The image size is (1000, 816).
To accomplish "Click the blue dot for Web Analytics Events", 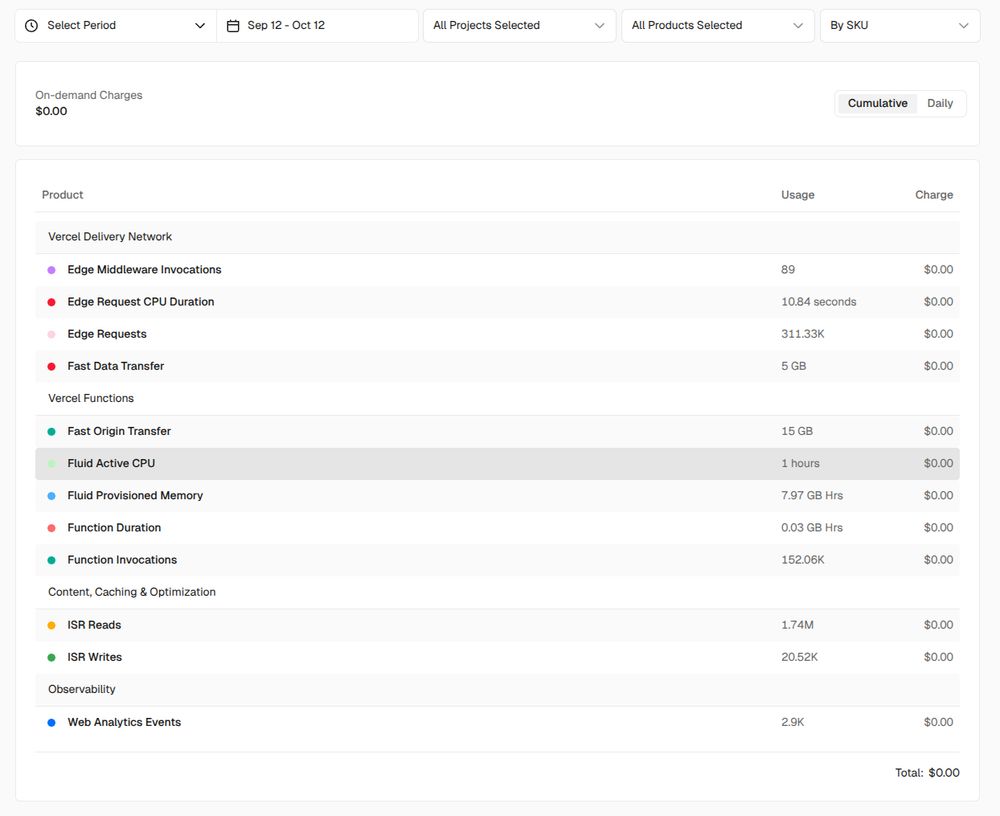I will [52, 722].
